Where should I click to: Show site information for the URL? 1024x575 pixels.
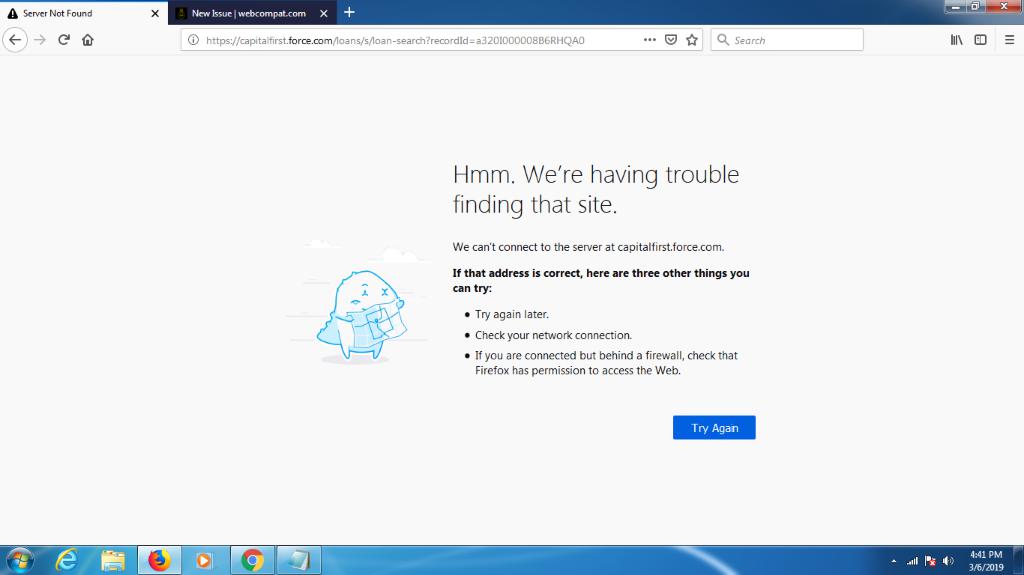pyautogui.click(x=193, y=40)
